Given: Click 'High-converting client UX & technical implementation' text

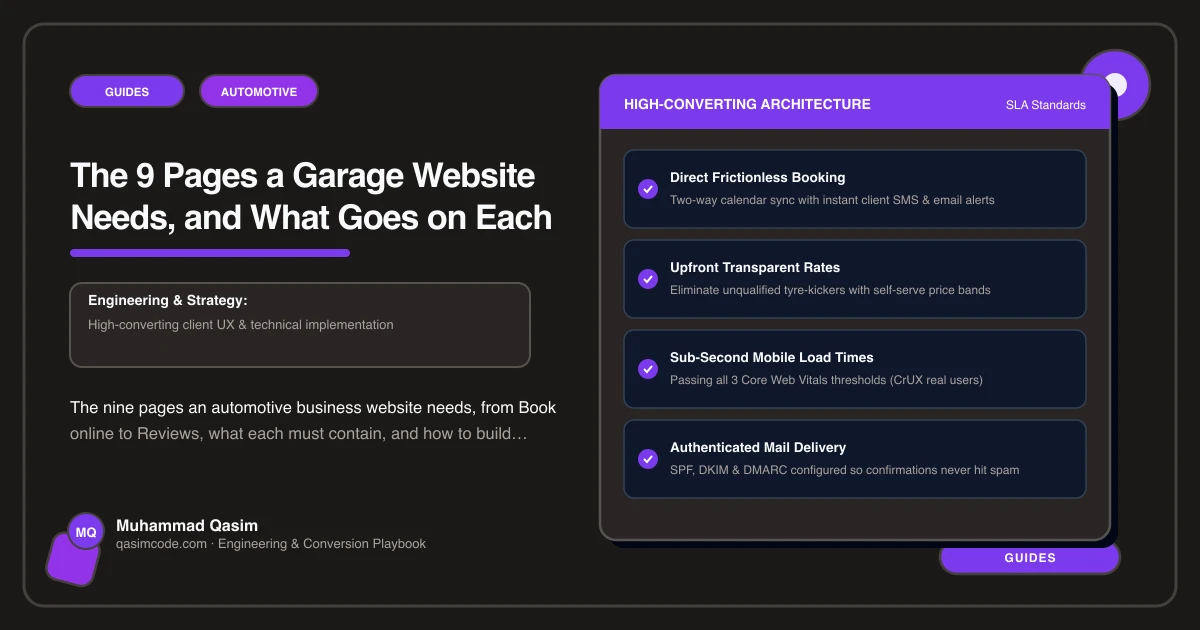Looking at the screenshot, I should 241,324.
